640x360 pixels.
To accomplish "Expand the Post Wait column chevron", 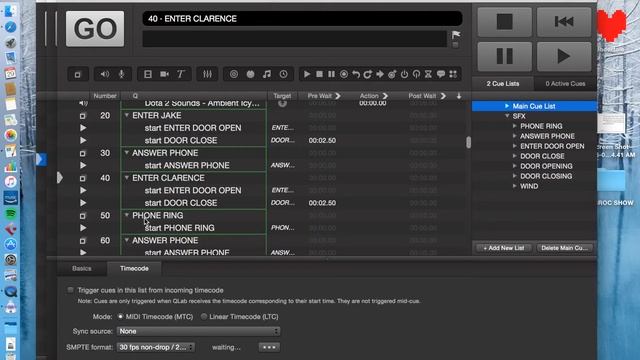I will click(x=443, y=96).
